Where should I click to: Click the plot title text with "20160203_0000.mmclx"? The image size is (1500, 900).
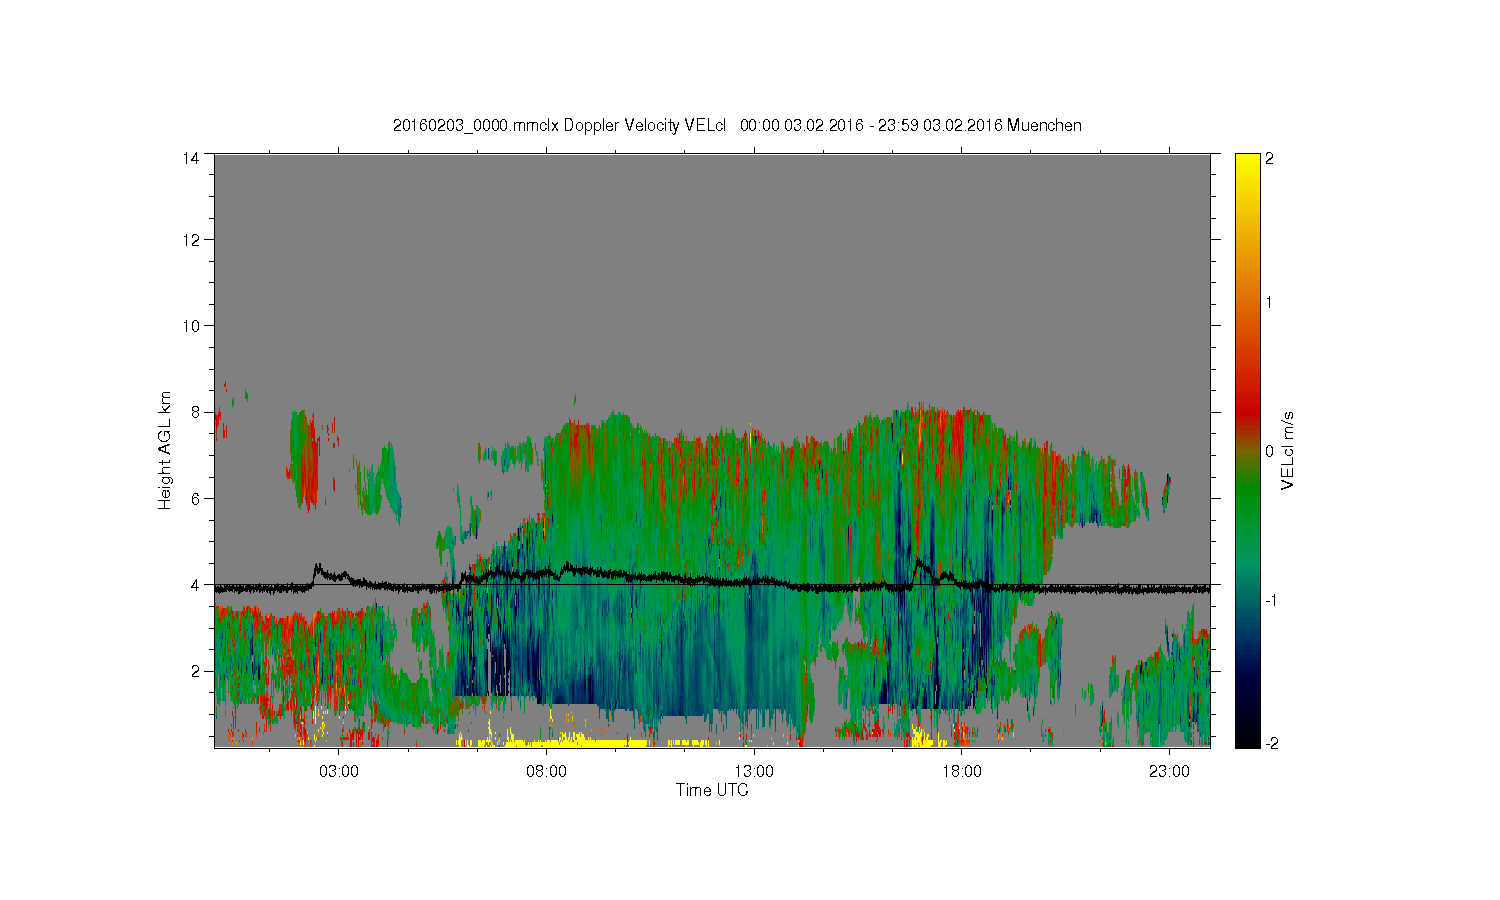[737, 126]
